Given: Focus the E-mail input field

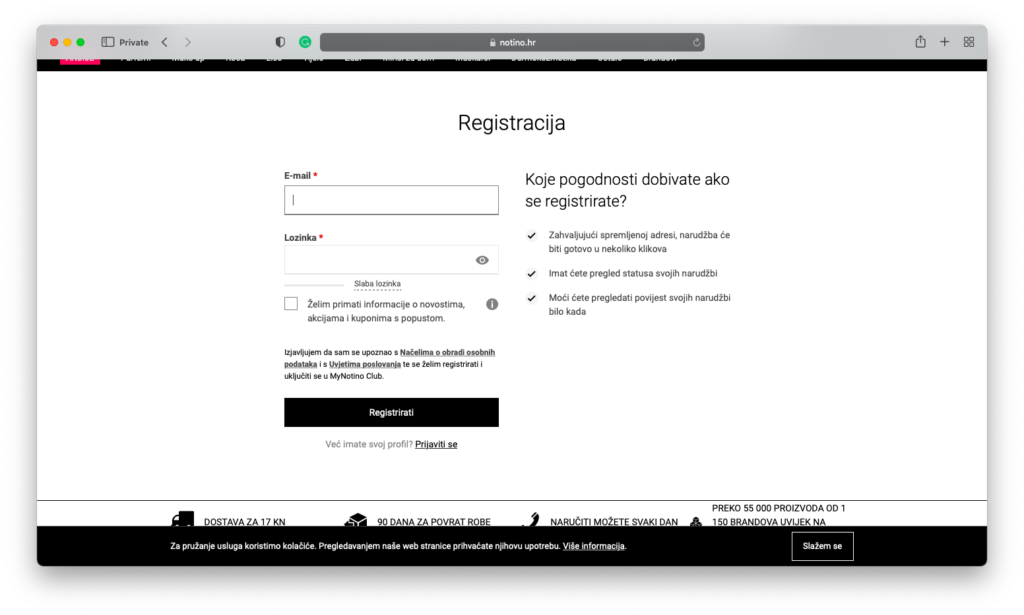Looking at the screenshot, I should coord(391,200).
